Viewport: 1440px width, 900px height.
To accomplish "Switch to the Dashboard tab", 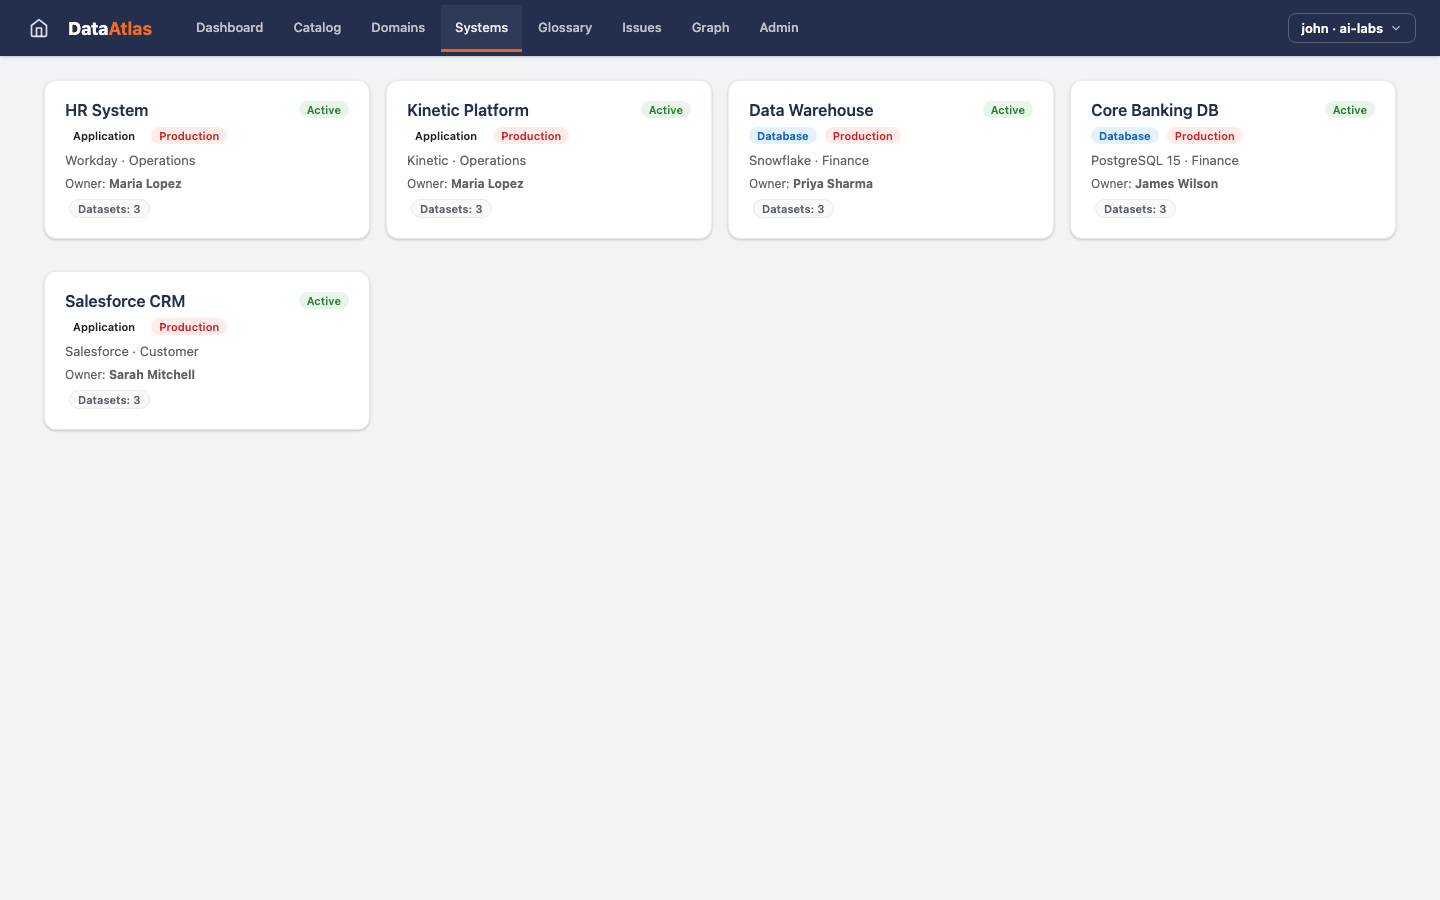I will pyautogui.click(x=229, y=27).
